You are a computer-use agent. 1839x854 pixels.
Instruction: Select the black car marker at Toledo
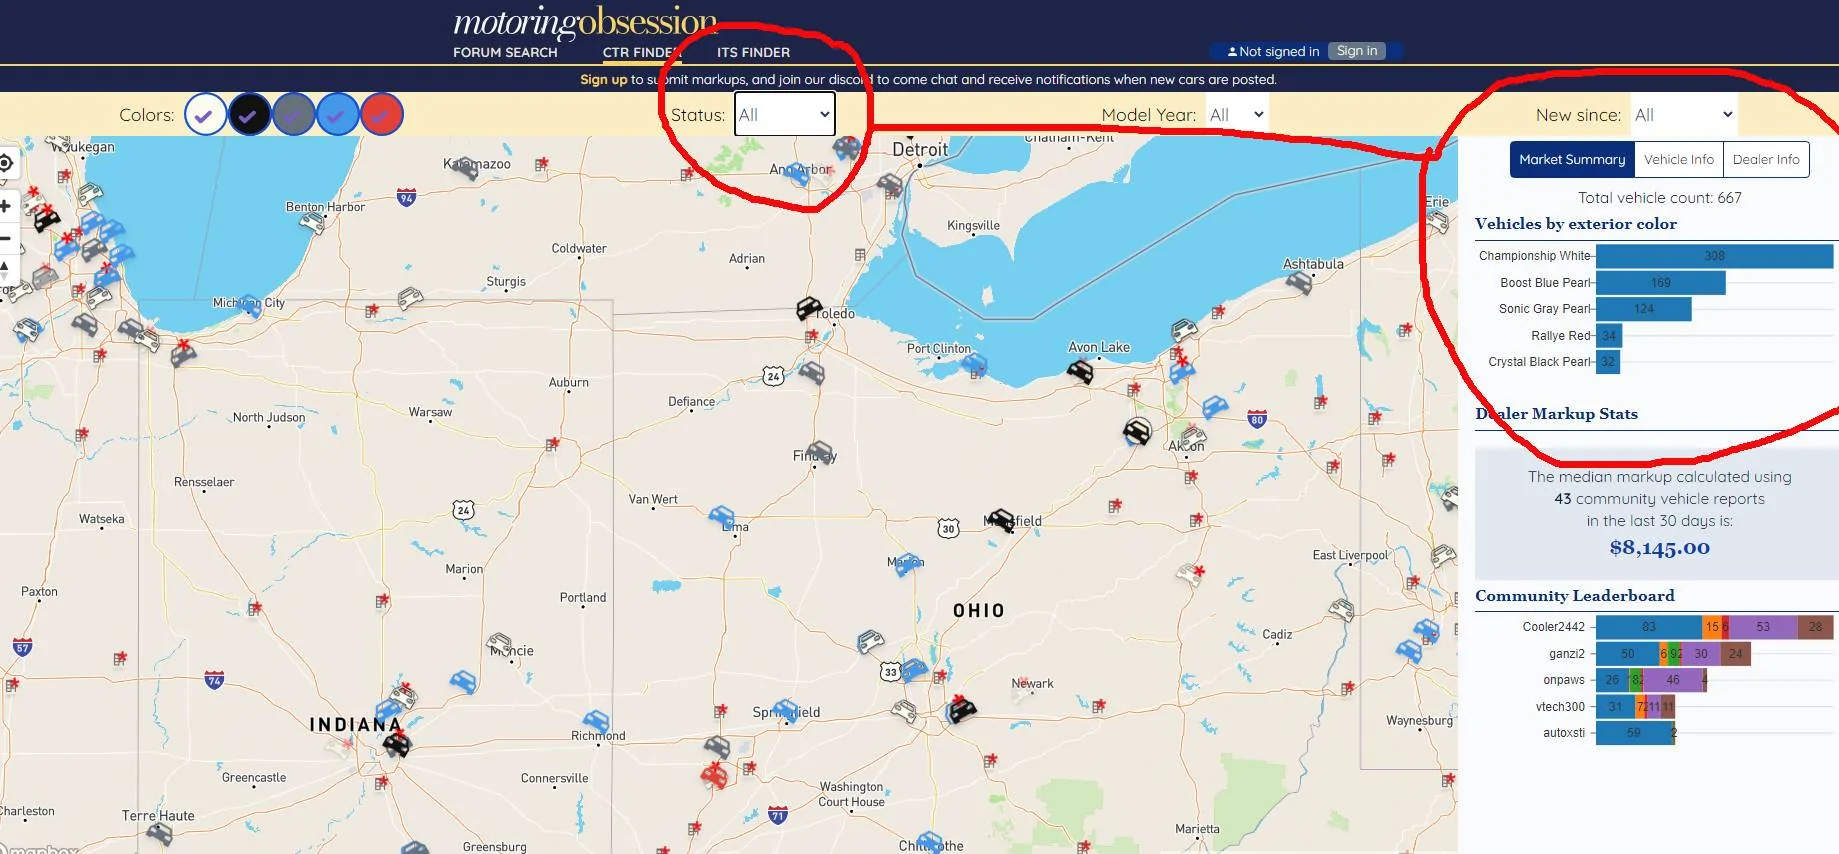point(809,308)
